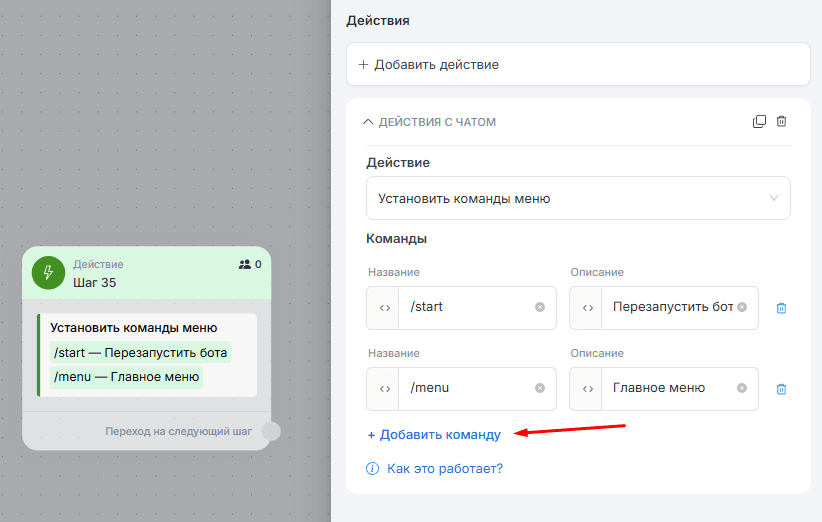
Task: Click the /menu — Главное меню tag
Action: tap(126, 377)
